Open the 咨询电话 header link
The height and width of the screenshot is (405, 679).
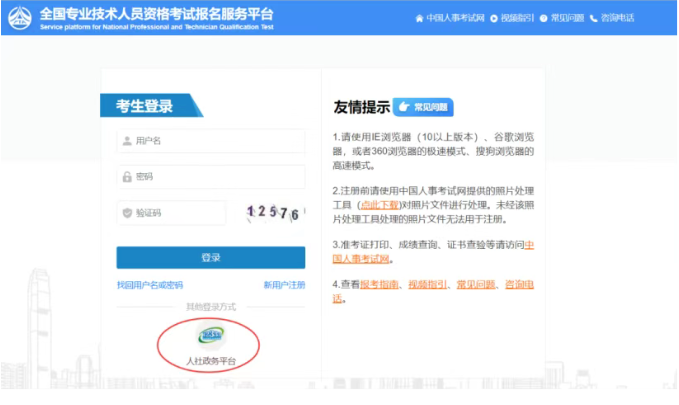[612, 18]
